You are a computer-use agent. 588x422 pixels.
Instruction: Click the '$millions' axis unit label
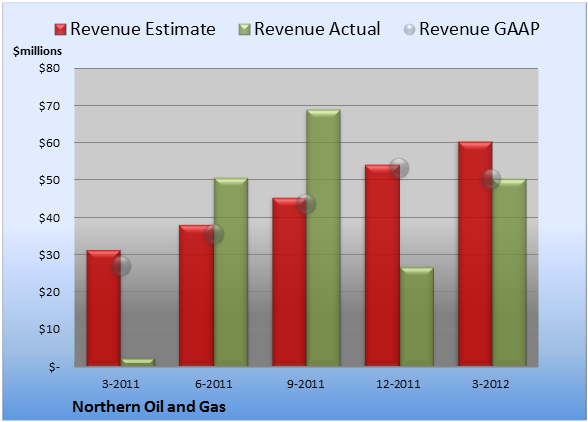coord(37,51)
